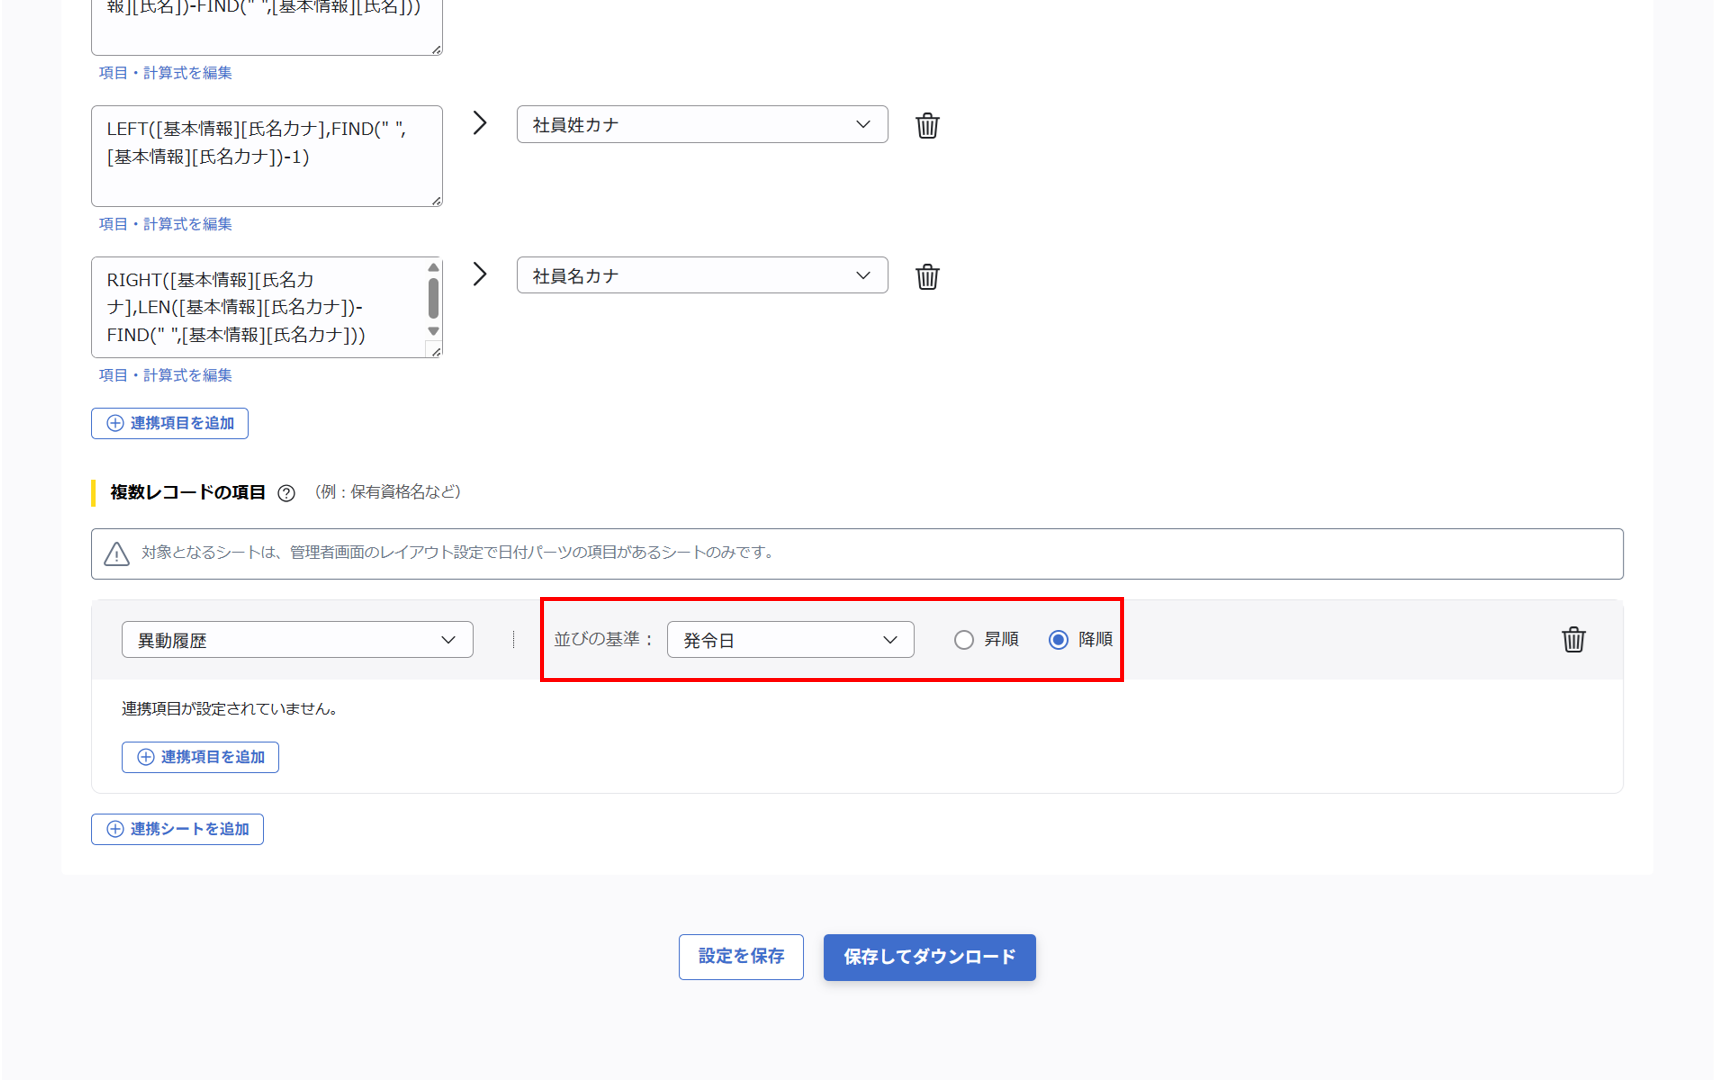Delete the 社員姓カナ mapping via trash icon
The height and width of the screenshot is (1080, 1714).
click(927, 124)
